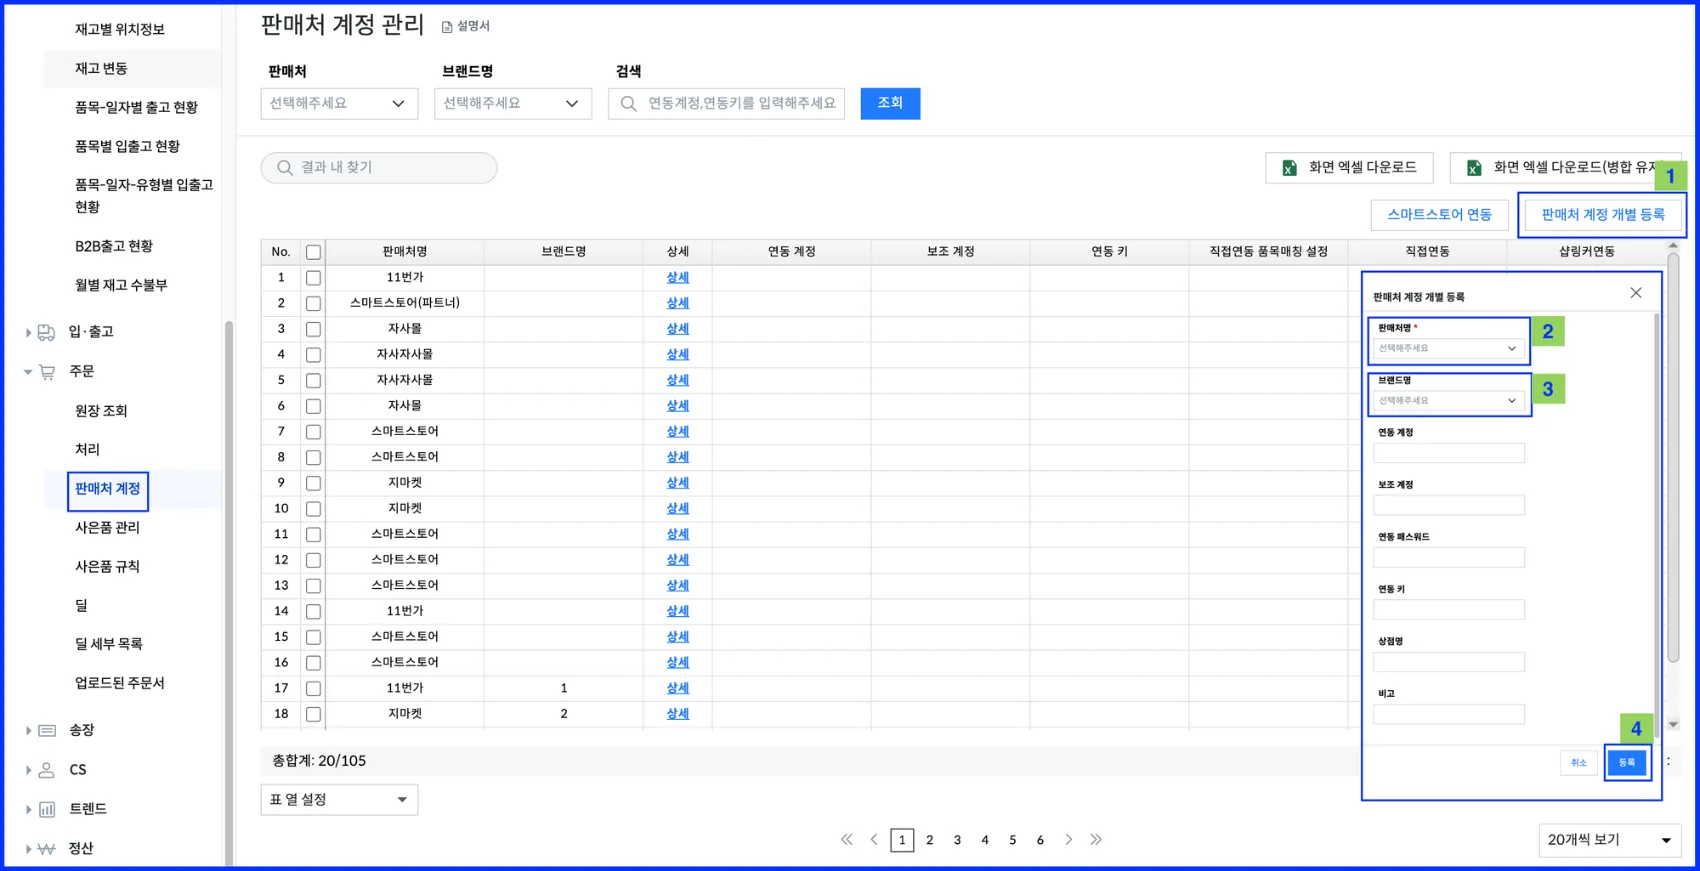1700x871 pixels.
Task: Check the row 17 checkbox
Action: (313, 688)
